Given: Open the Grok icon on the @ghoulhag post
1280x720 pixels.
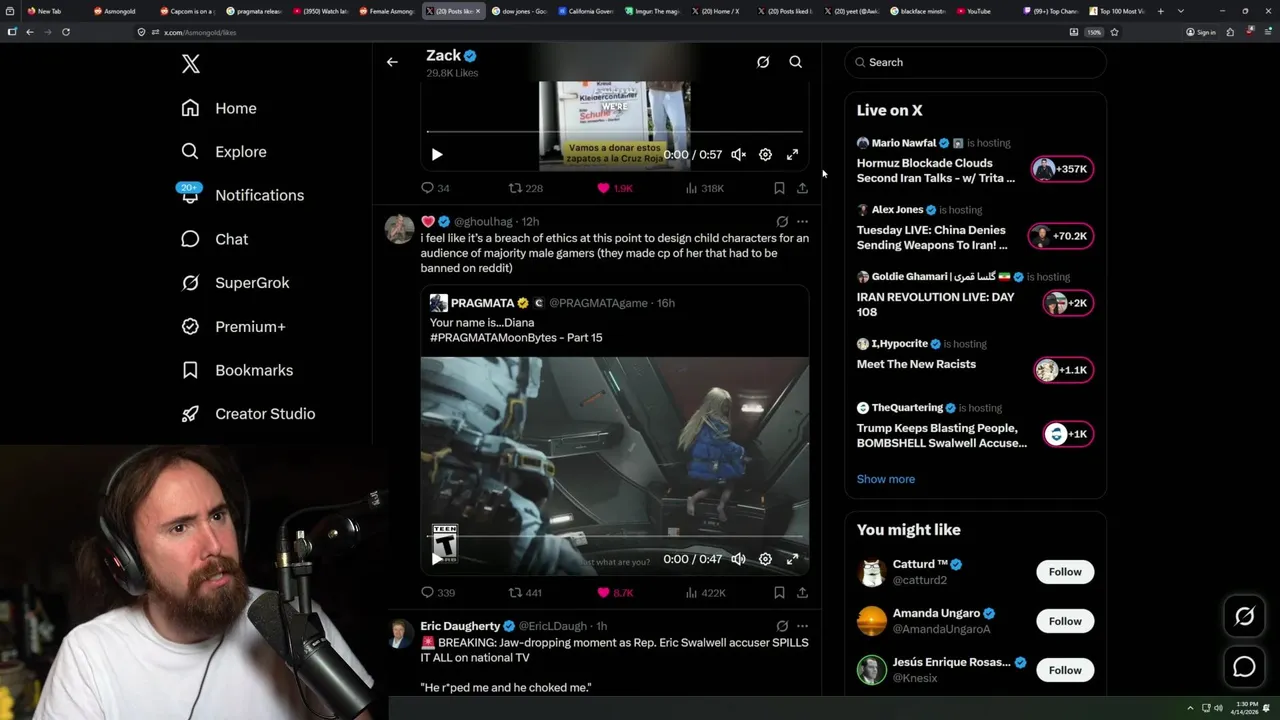Looking at the screenshot, I should click(782, 222).
